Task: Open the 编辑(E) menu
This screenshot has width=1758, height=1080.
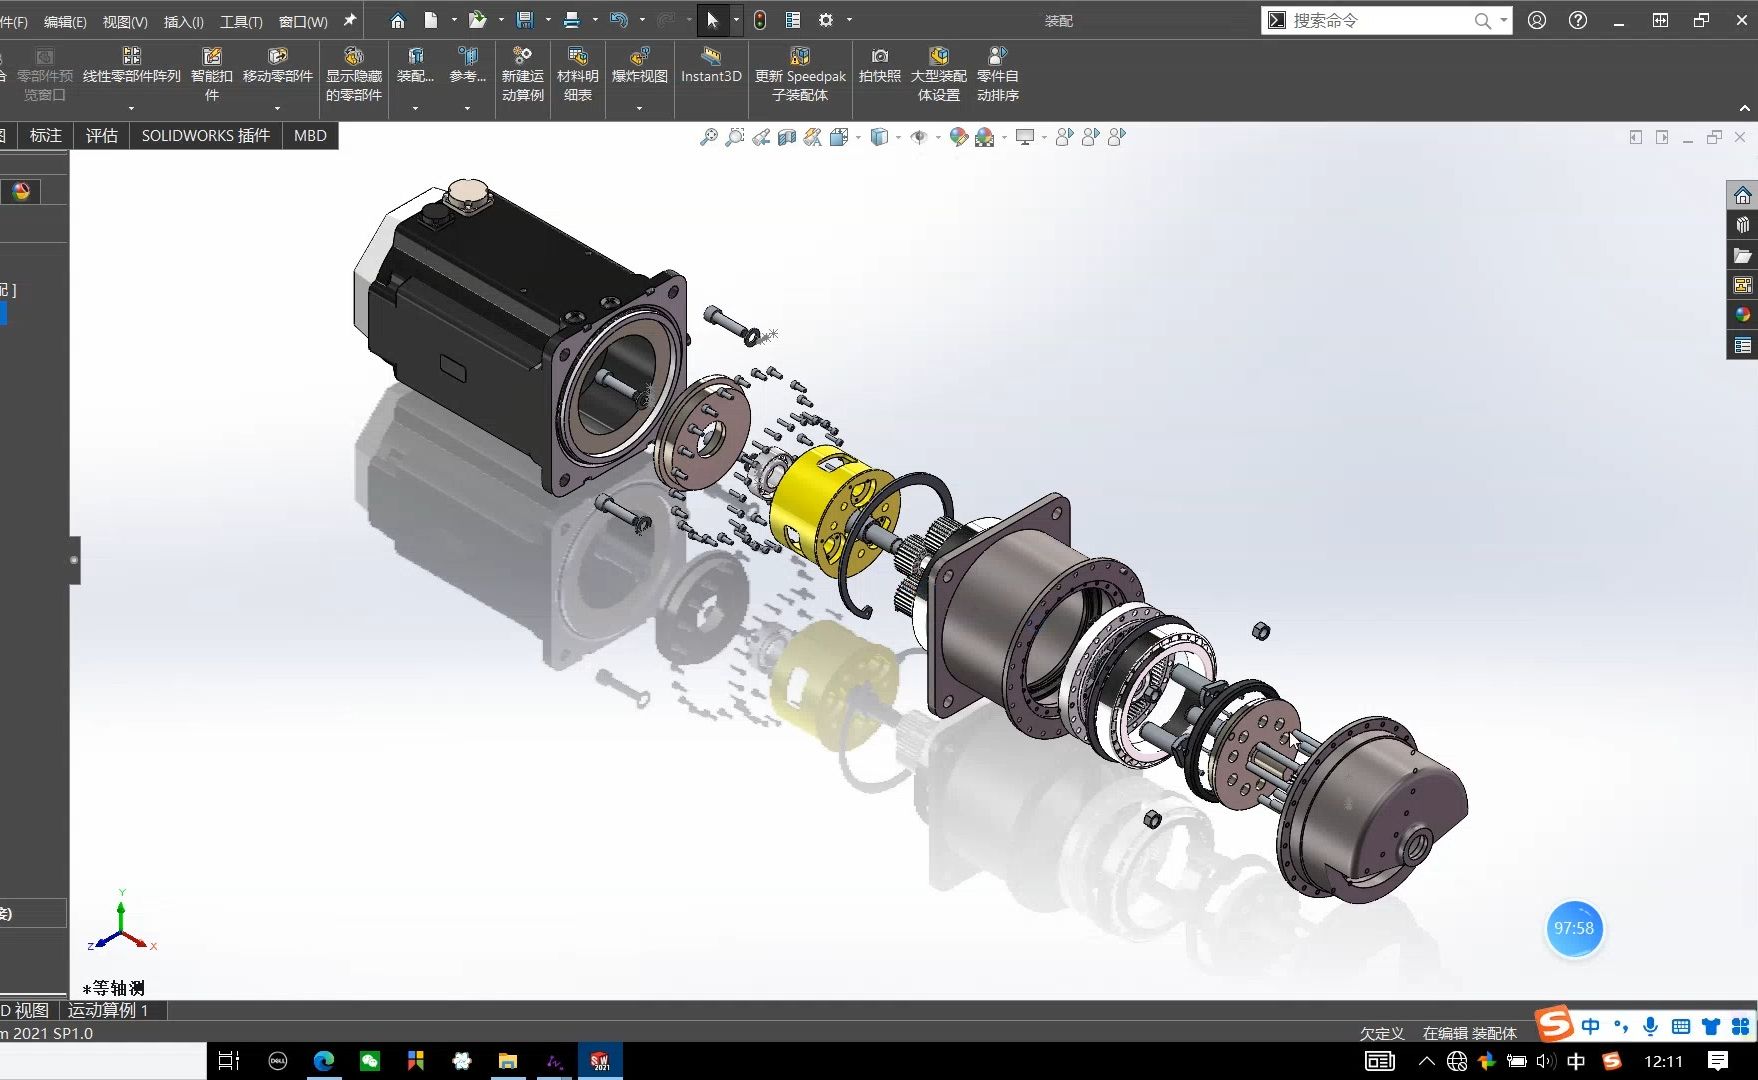Action: coord(65,21)
